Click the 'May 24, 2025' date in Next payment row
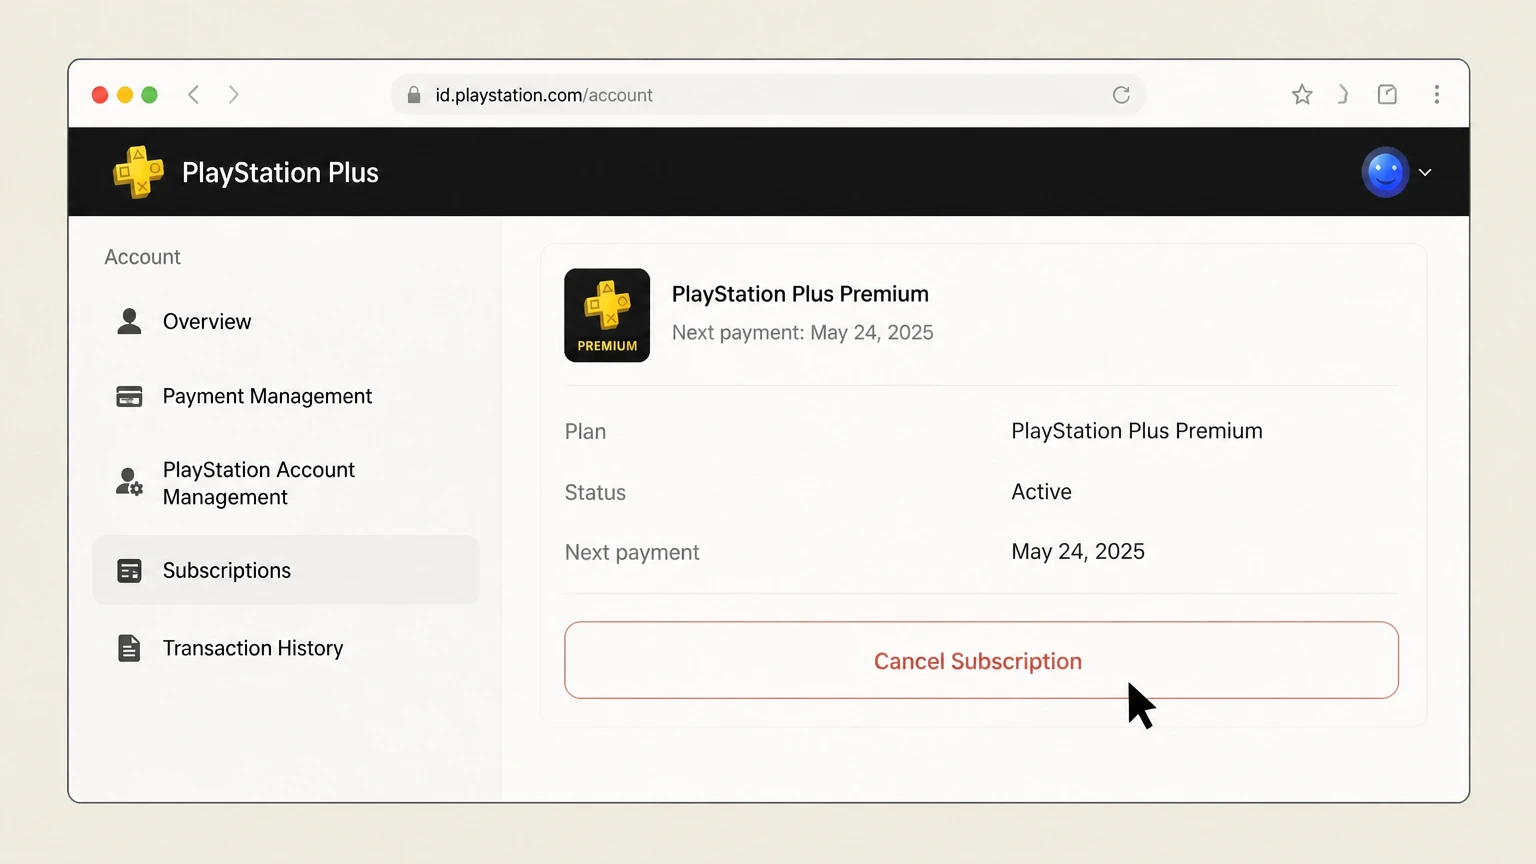Viewport: 1536px width, 864px height. (1078, 552)
